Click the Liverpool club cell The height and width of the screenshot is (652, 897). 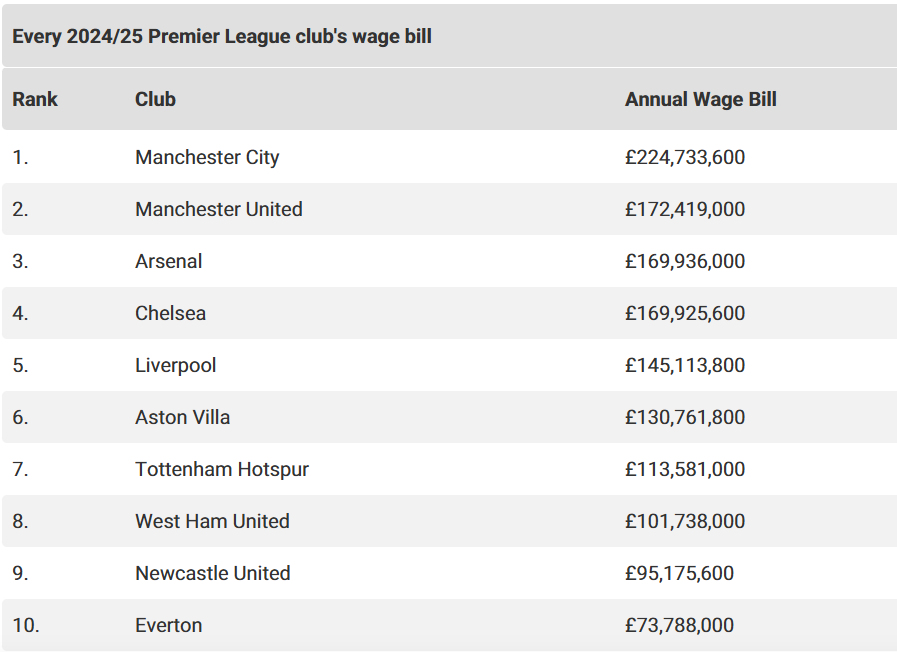[x=176, y=365]
